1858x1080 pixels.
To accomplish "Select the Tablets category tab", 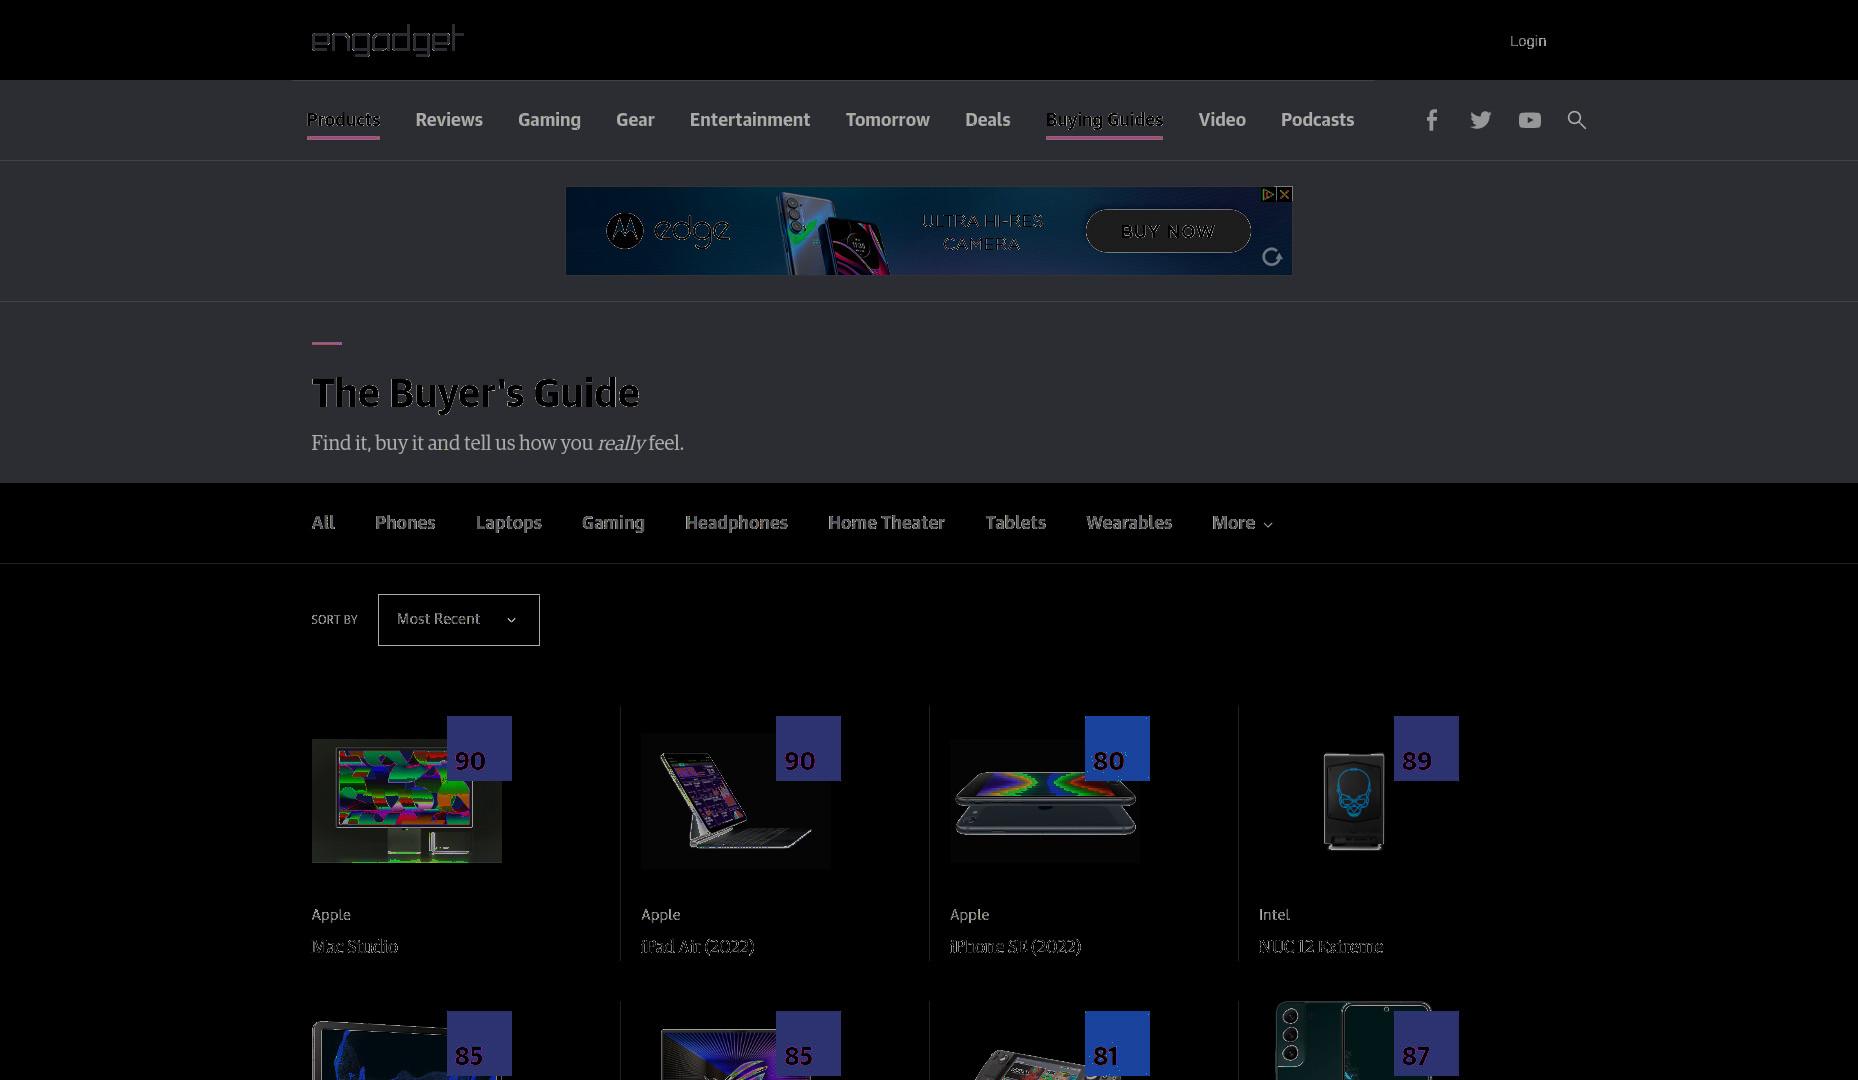I will tap(1015, 523).
